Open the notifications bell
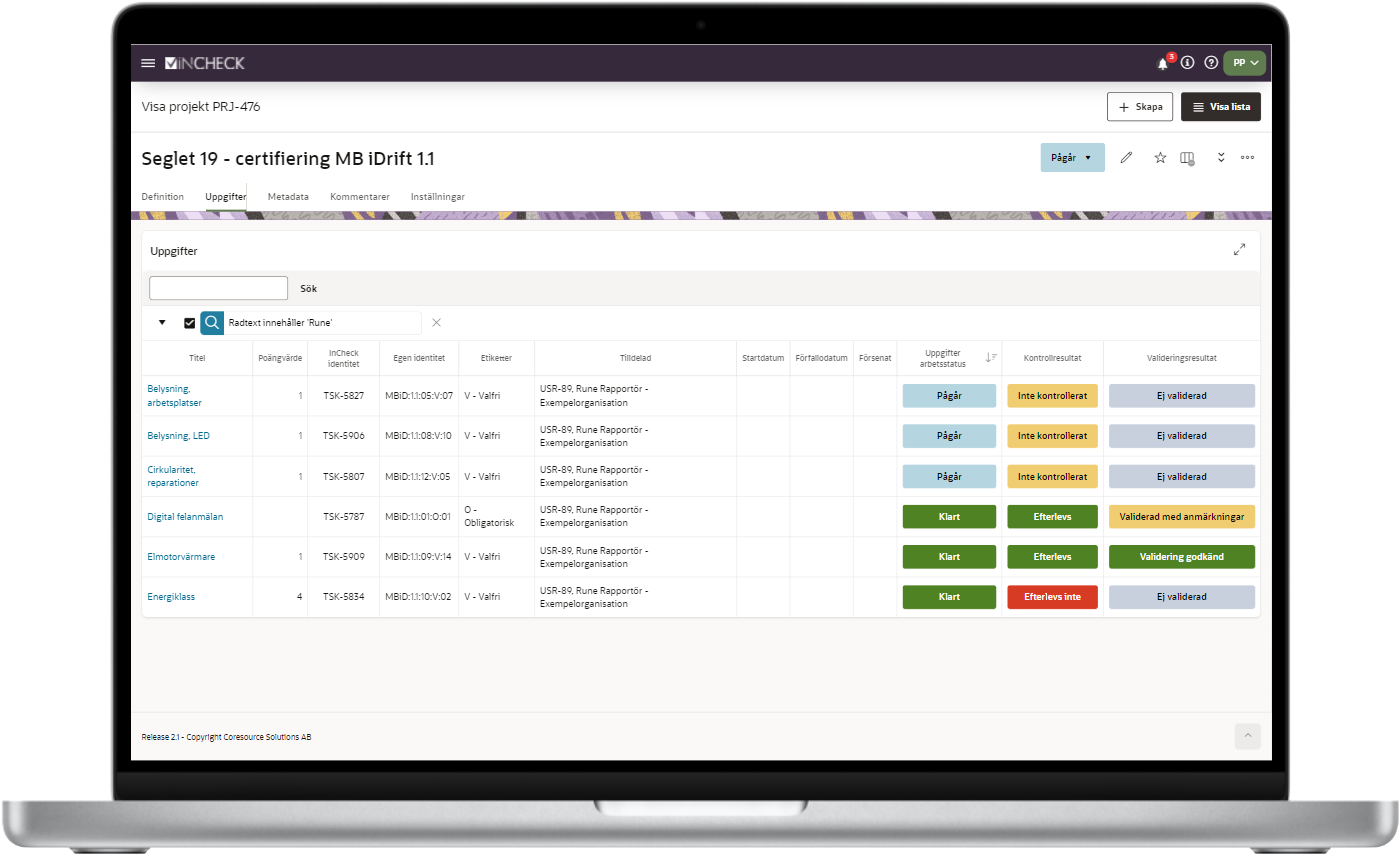The width and height of the screenshot is (1400, 856). pyautogui.click(x=1163, y=63)
